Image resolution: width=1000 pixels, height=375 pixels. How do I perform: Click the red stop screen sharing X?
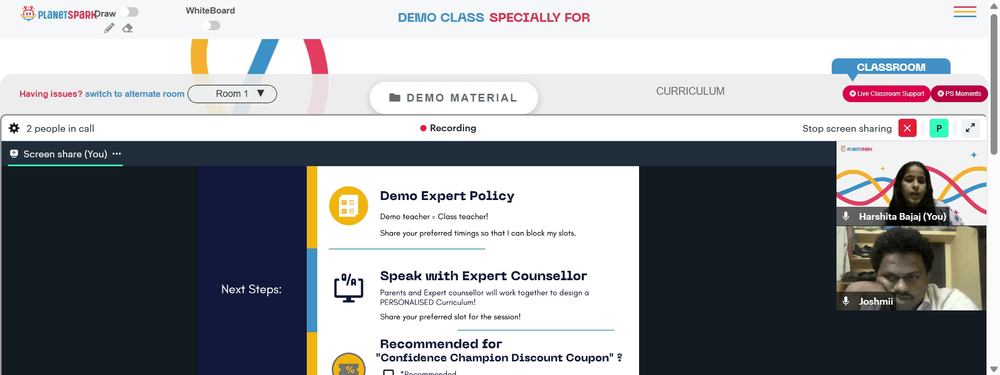pyautogui.click(x=908, y=128)
